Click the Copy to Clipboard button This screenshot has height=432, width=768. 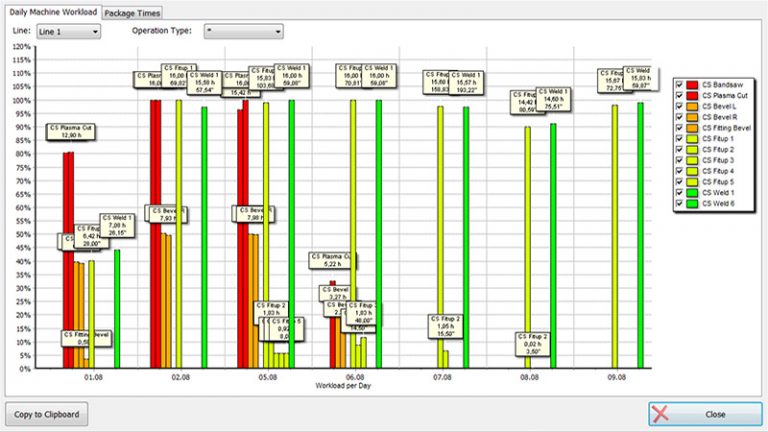[47, 414]
